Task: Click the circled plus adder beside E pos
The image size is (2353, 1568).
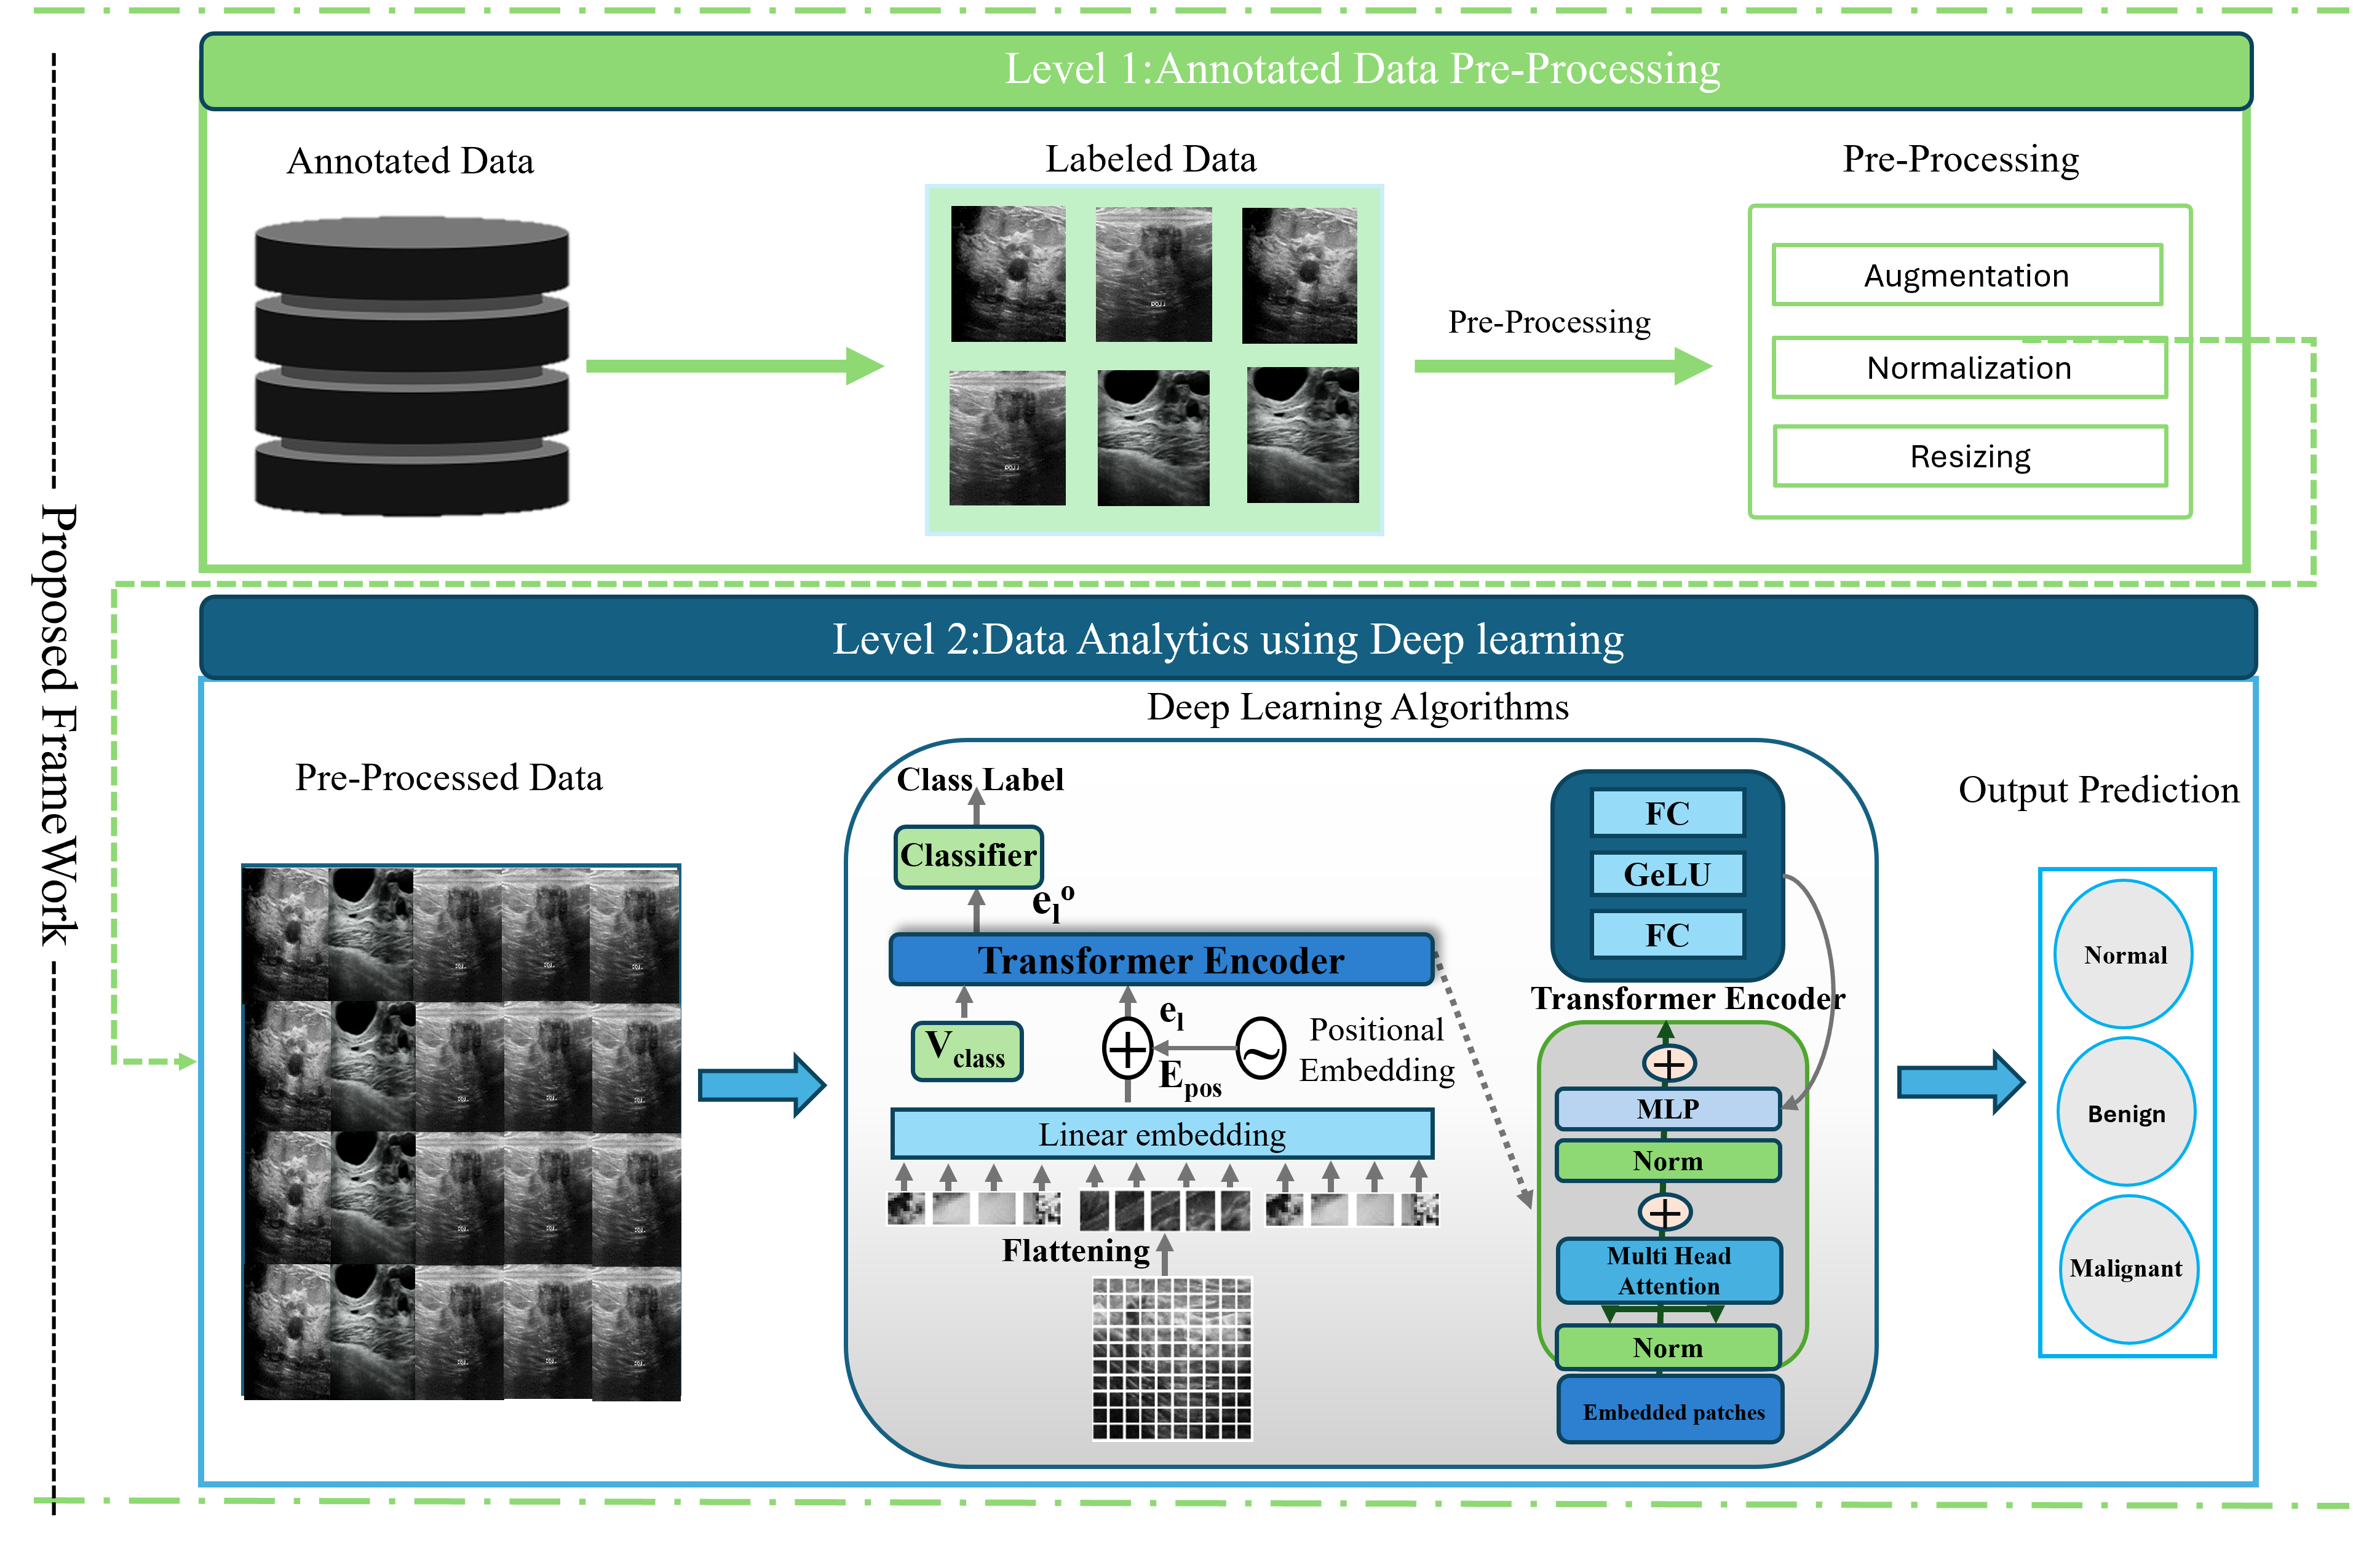Action: [x=1127, y=1049]
